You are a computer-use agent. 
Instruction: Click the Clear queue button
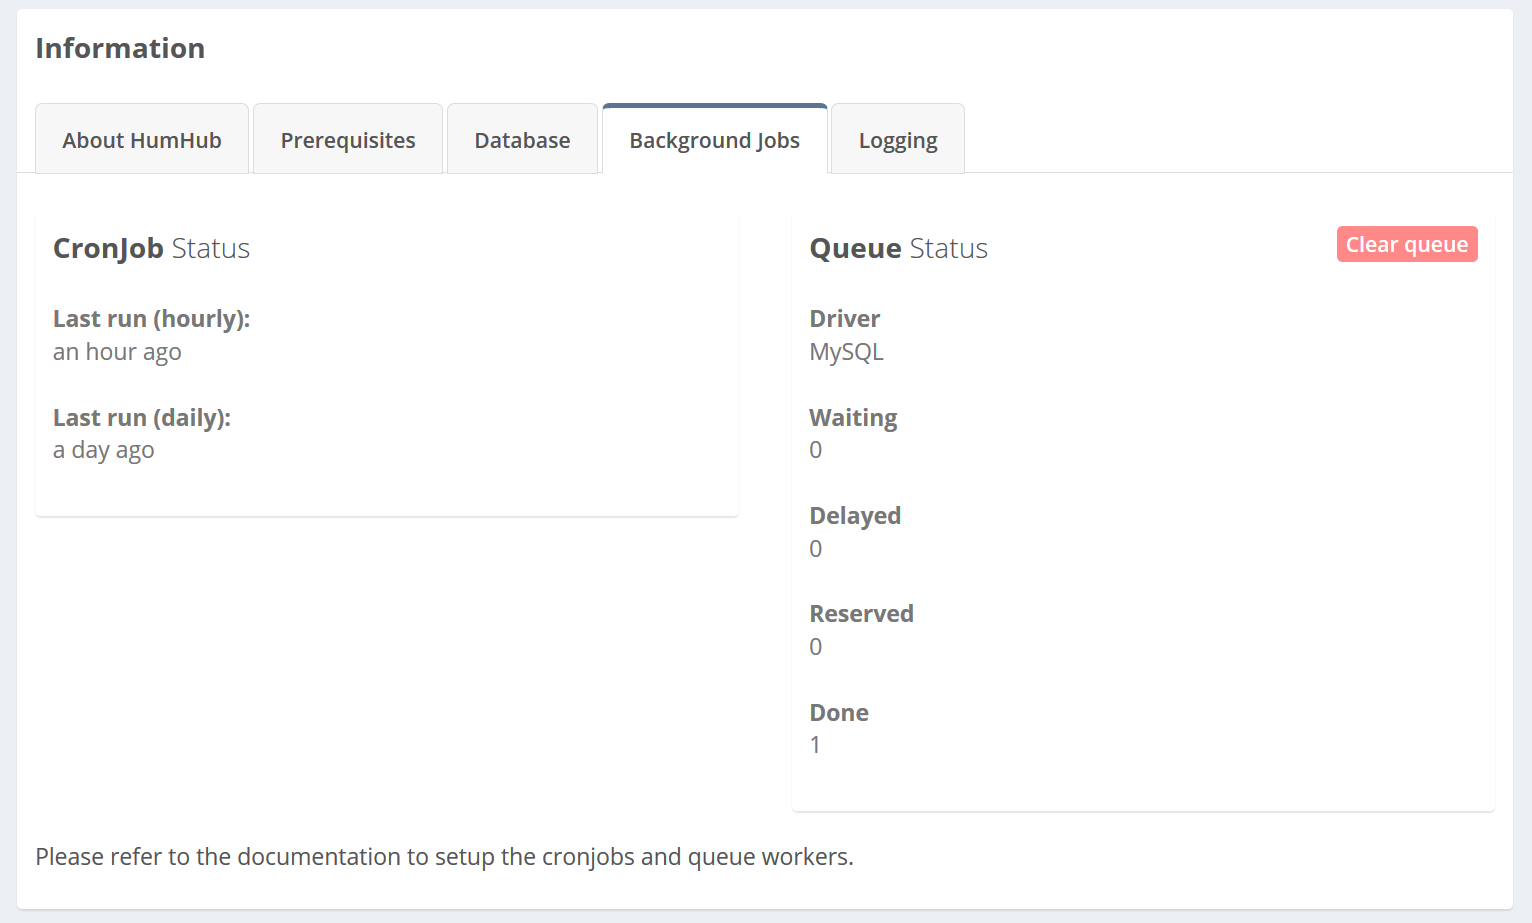pyautogui.click(x=1407, y=243)
